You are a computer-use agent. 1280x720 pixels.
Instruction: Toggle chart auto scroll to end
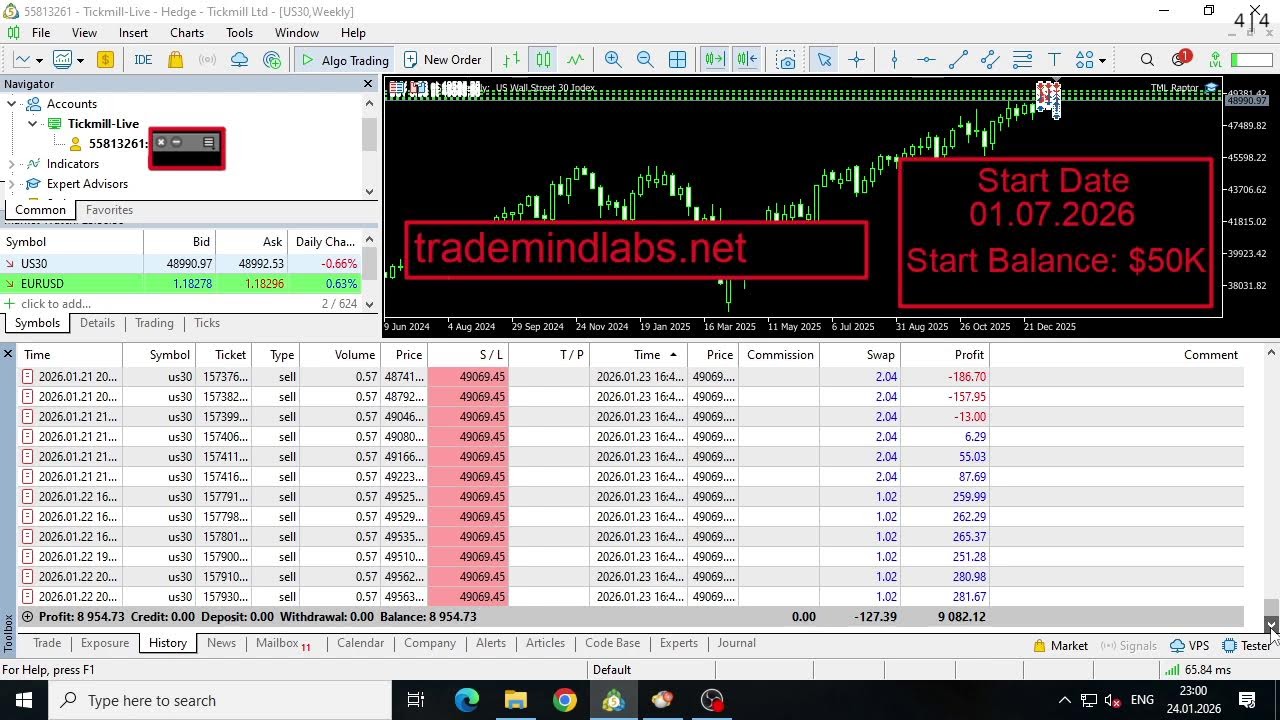(714, 60)
